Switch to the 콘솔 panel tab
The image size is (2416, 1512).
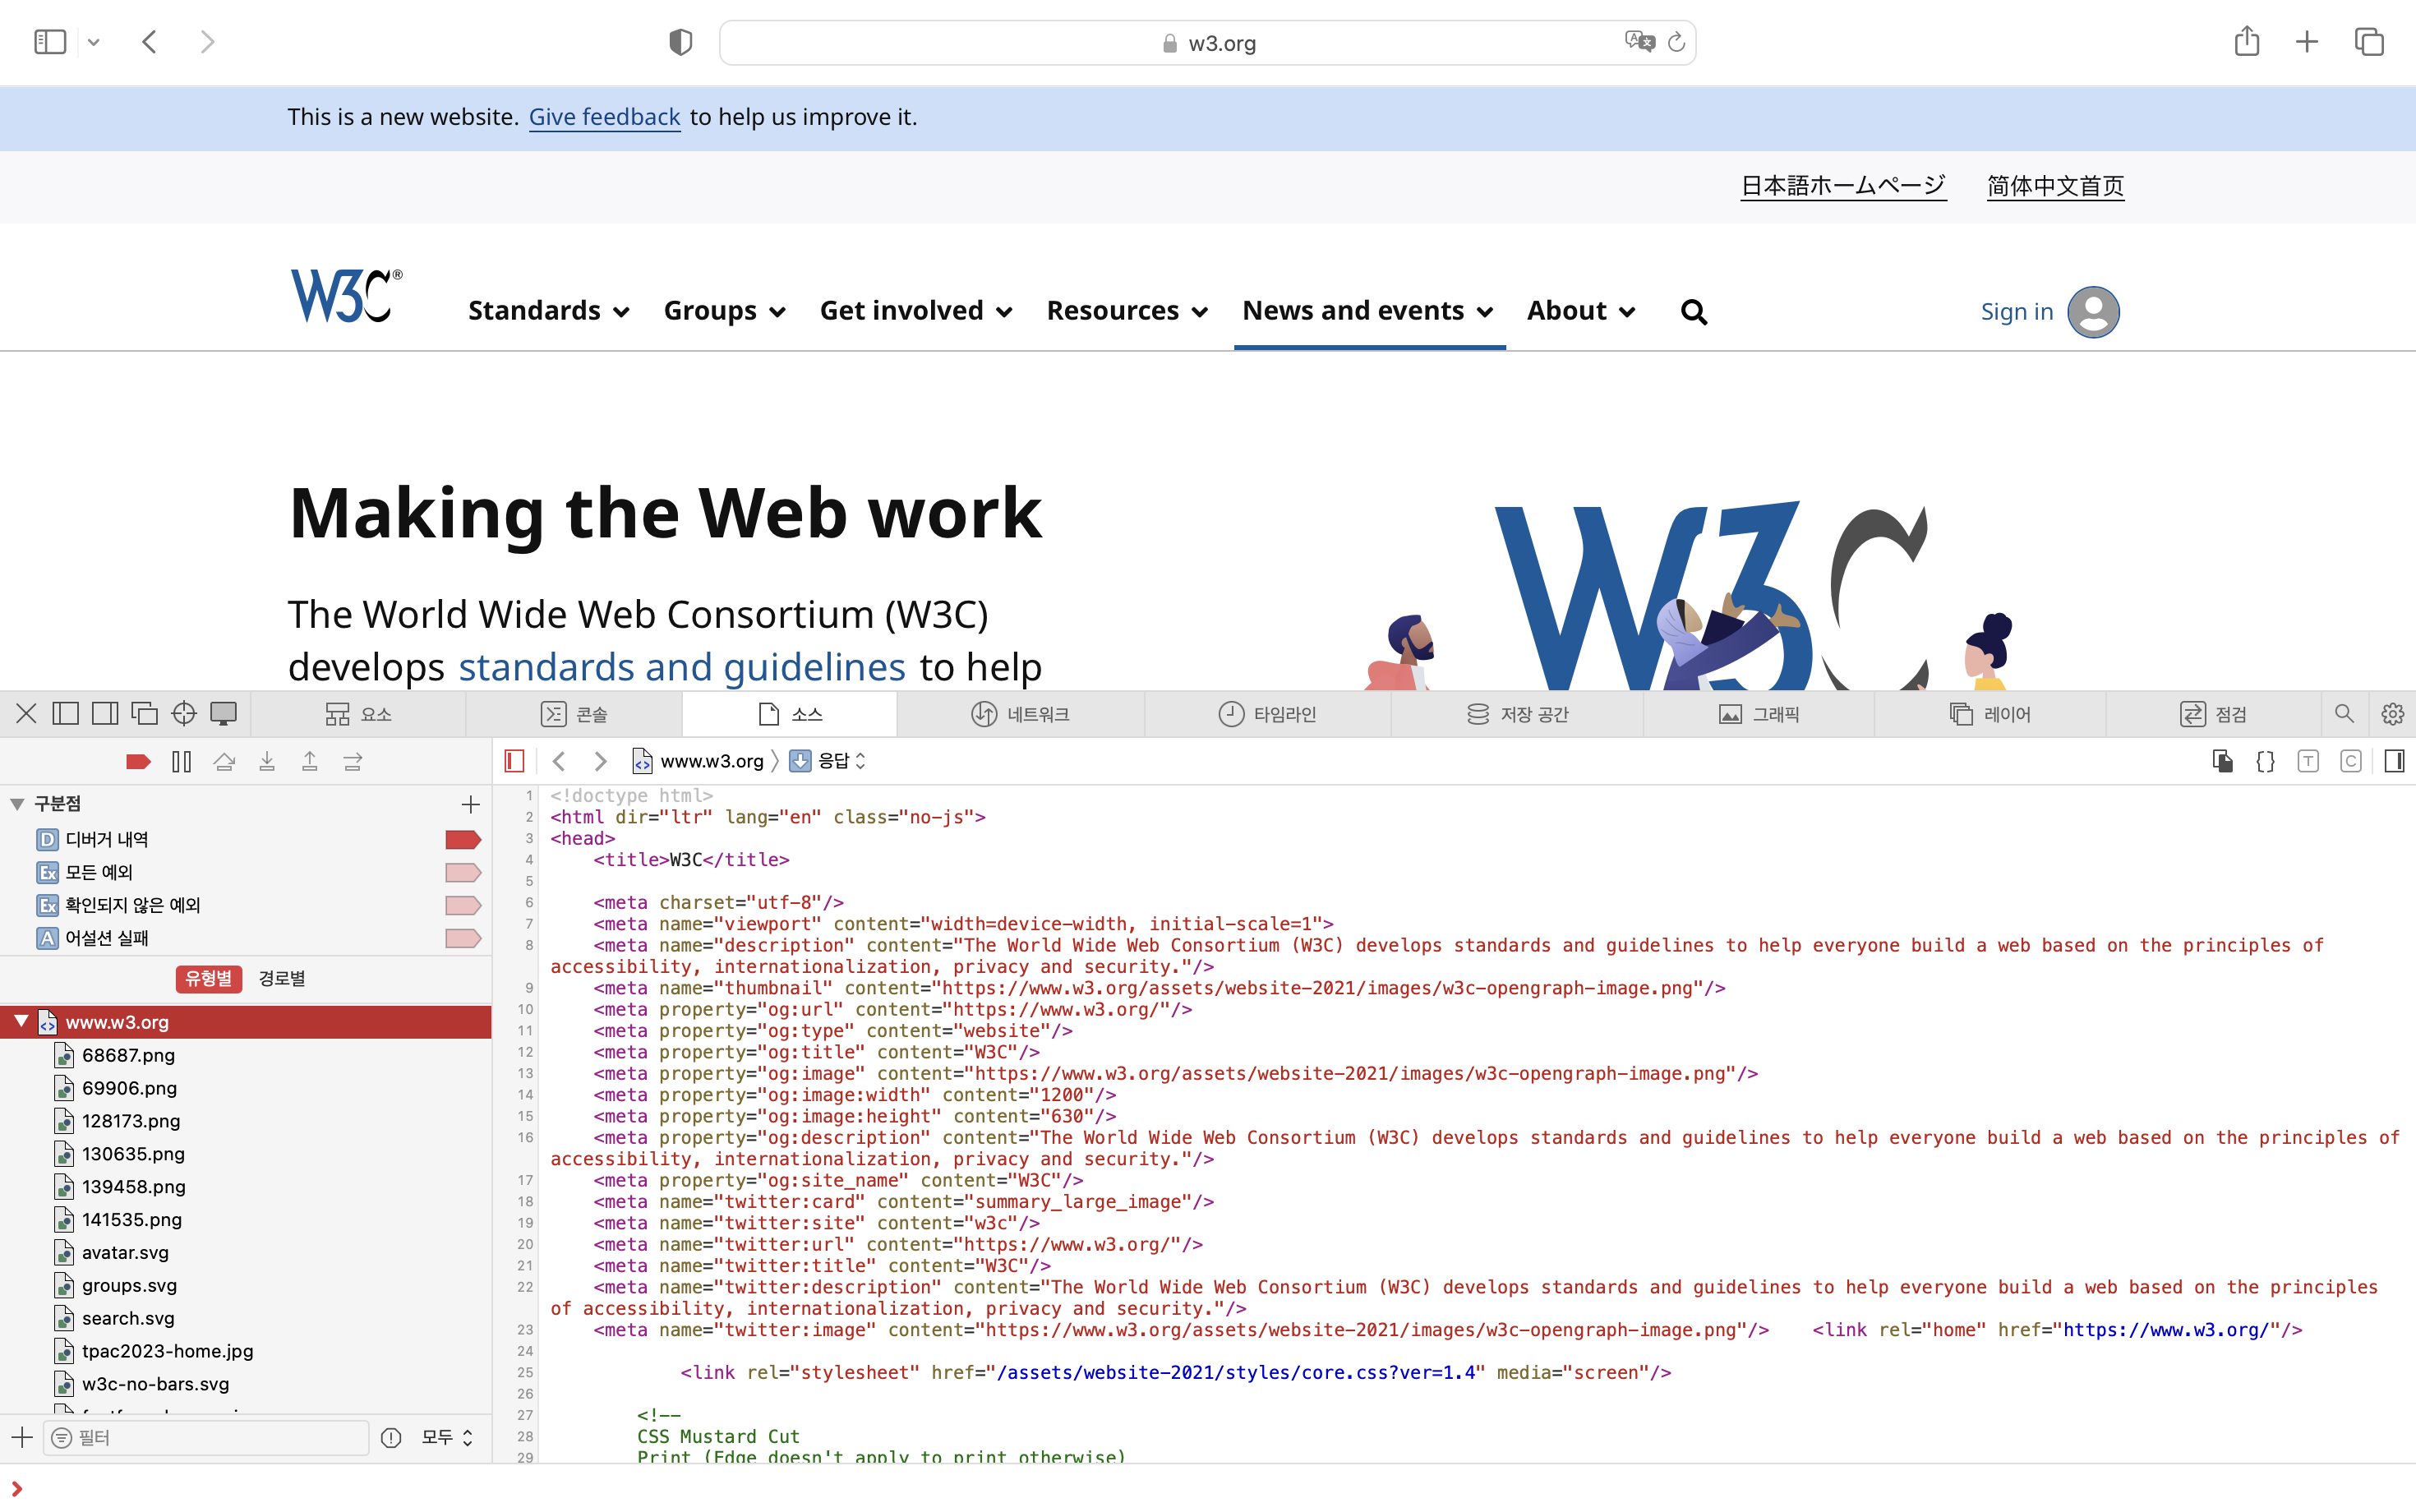[575, 713]
